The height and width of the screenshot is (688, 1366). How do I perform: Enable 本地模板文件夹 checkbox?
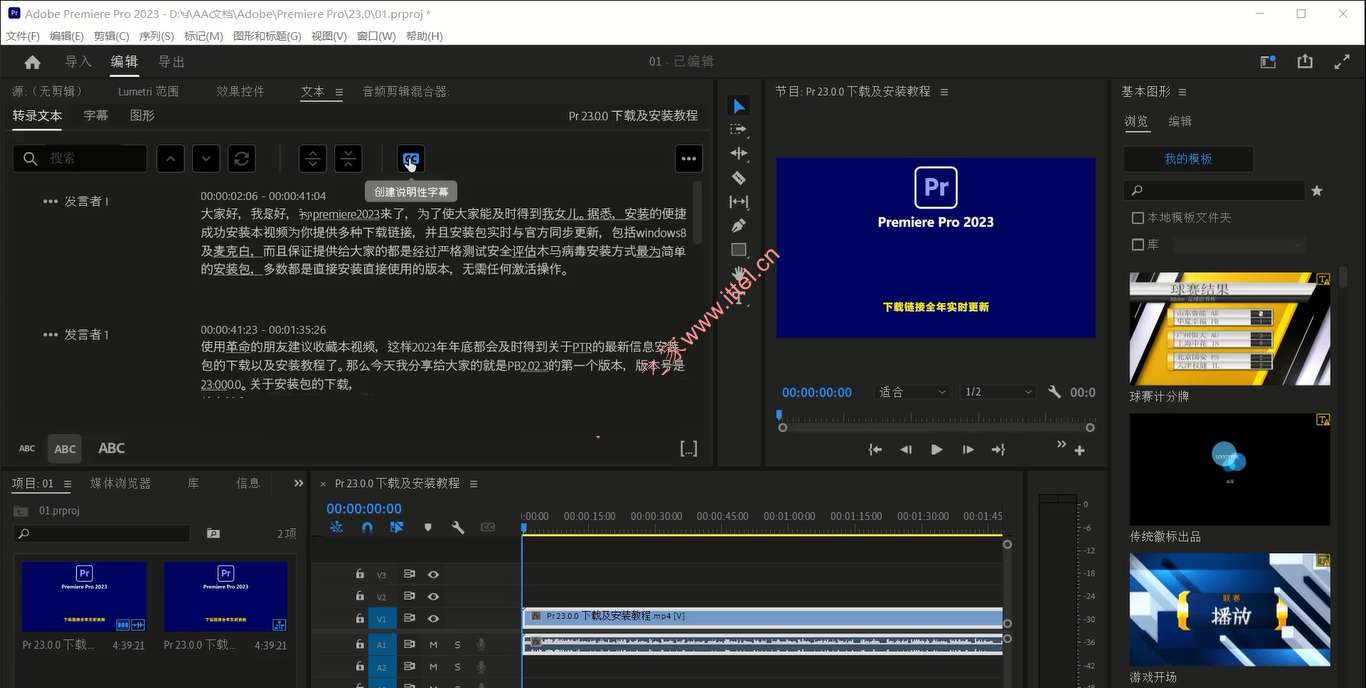click(1137, 217)
